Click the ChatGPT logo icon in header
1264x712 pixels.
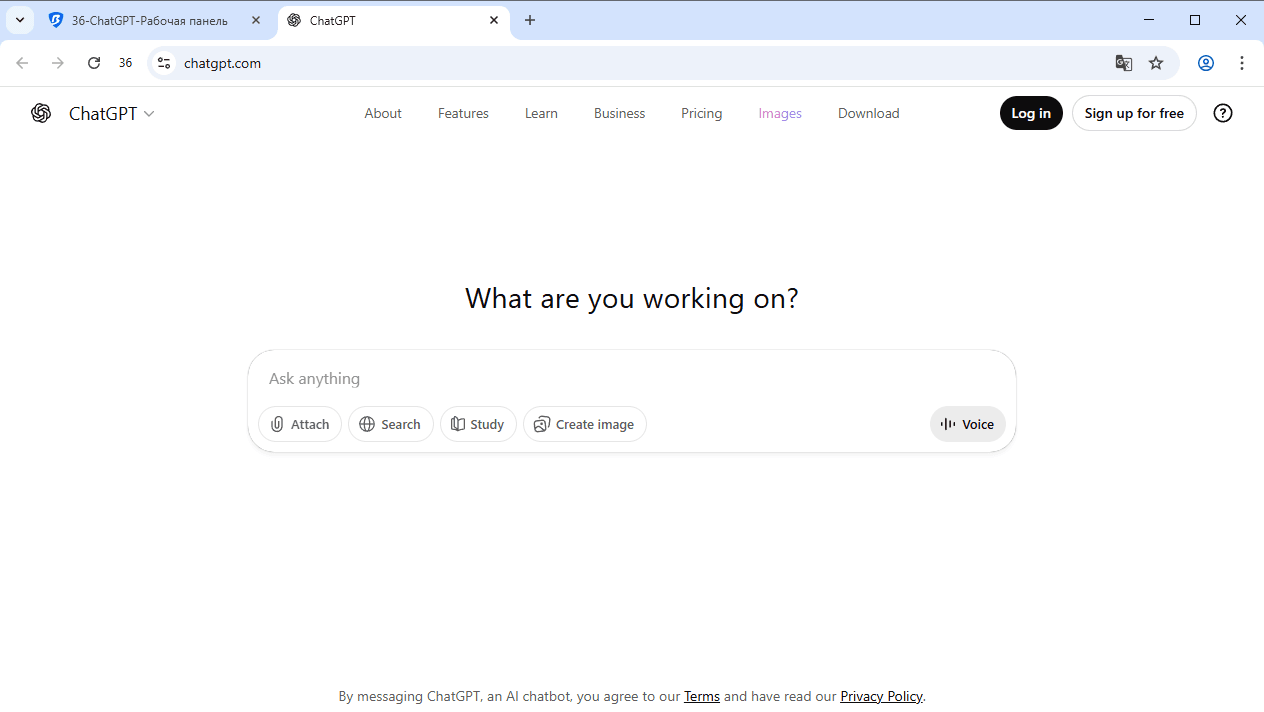[41, 113]
